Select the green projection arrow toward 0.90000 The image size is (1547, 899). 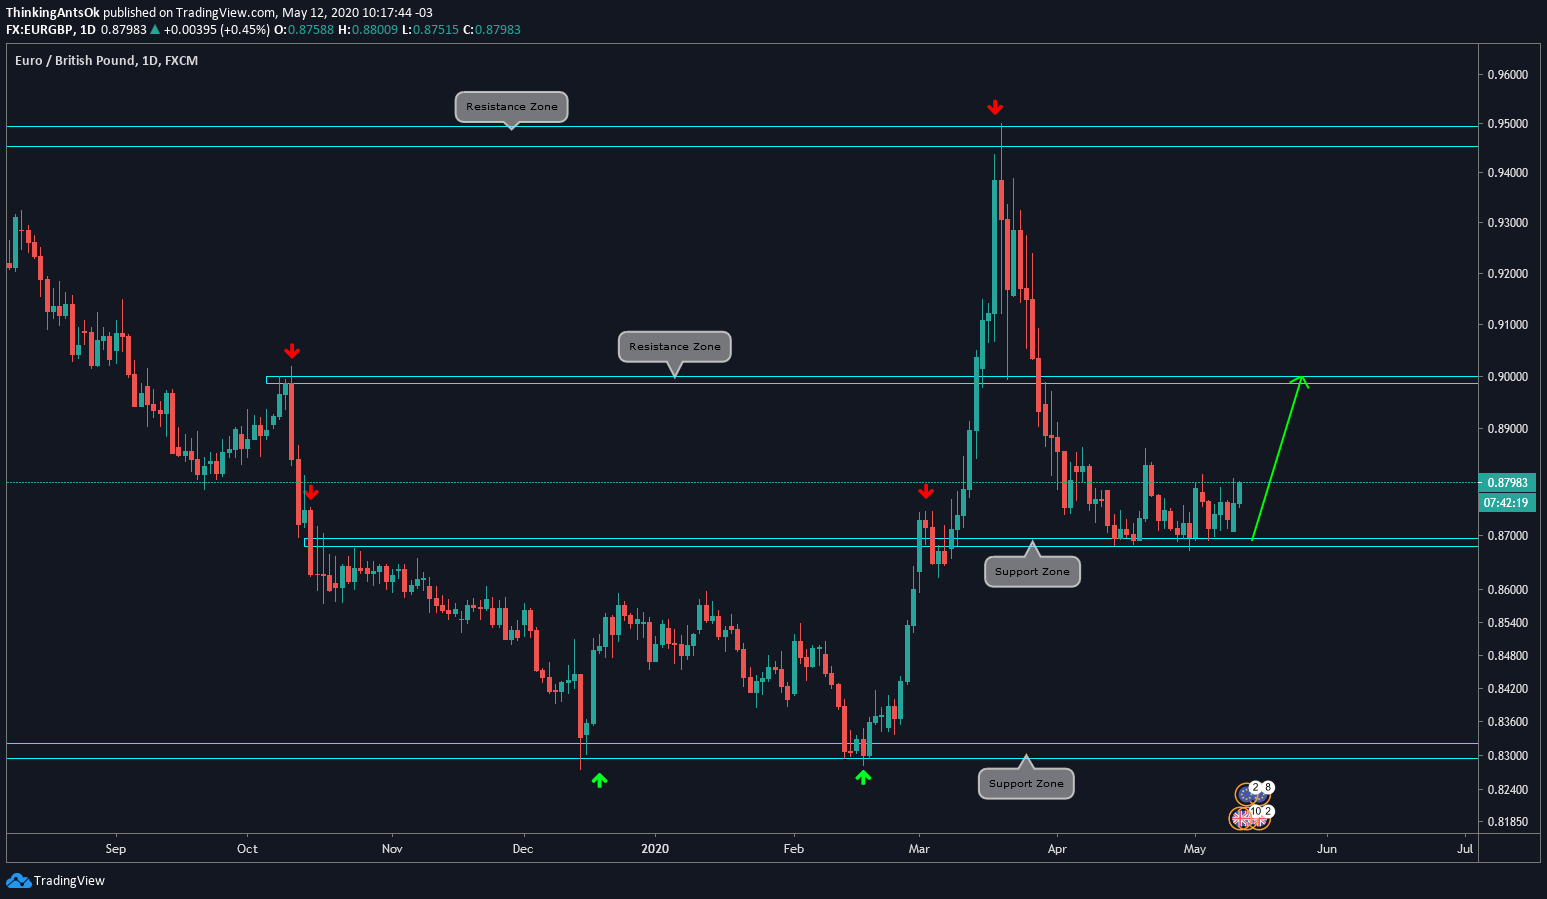[x=1279, y=458]
